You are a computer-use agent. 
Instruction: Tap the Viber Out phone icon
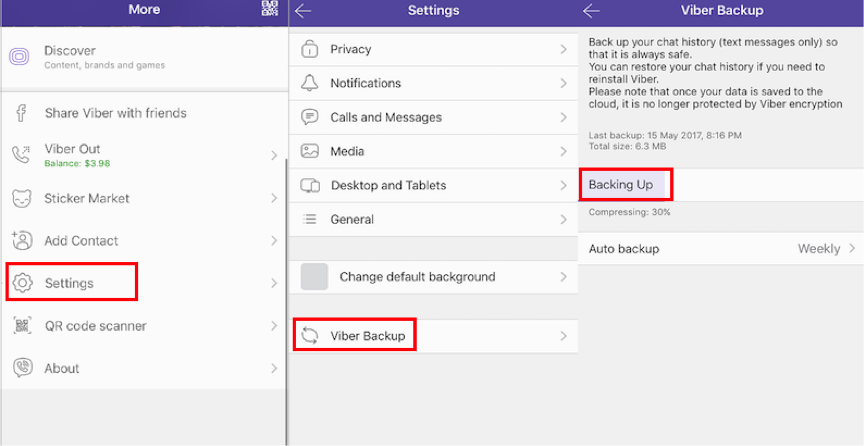[21, 155]
